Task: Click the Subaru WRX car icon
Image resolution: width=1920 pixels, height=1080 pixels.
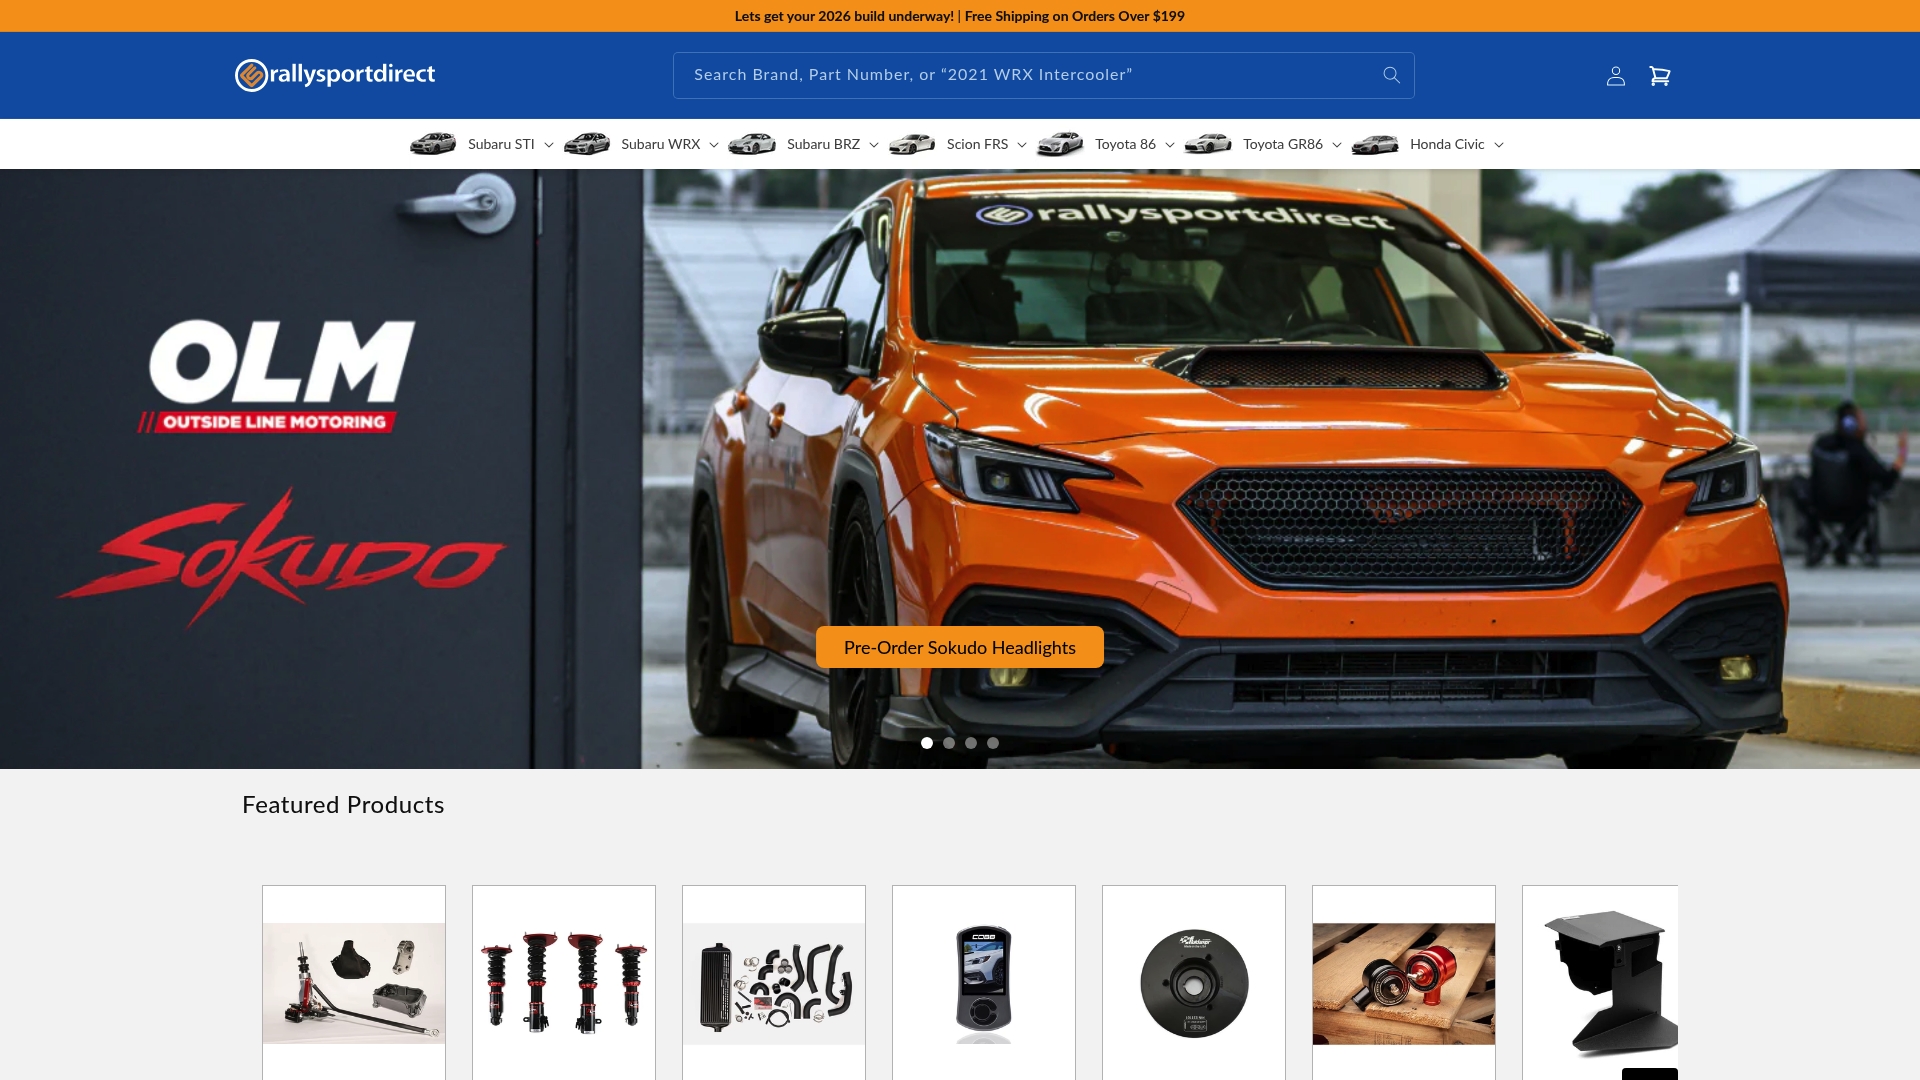Action: [587, 144]
